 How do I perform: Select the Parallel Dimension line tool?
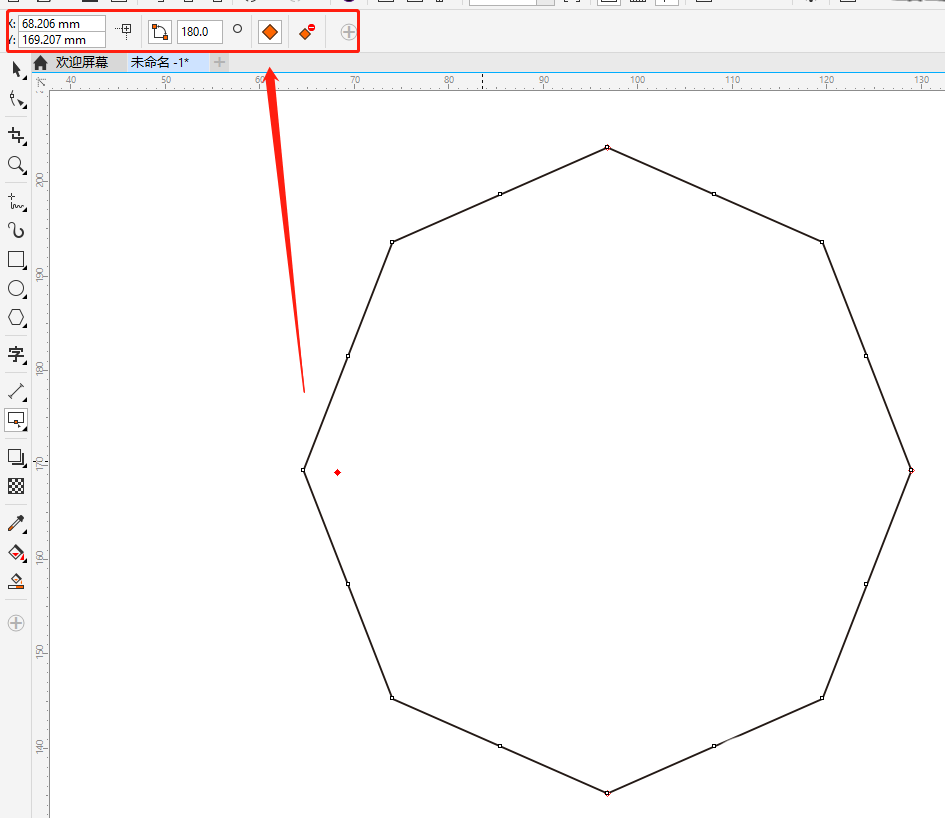[16, 391]
